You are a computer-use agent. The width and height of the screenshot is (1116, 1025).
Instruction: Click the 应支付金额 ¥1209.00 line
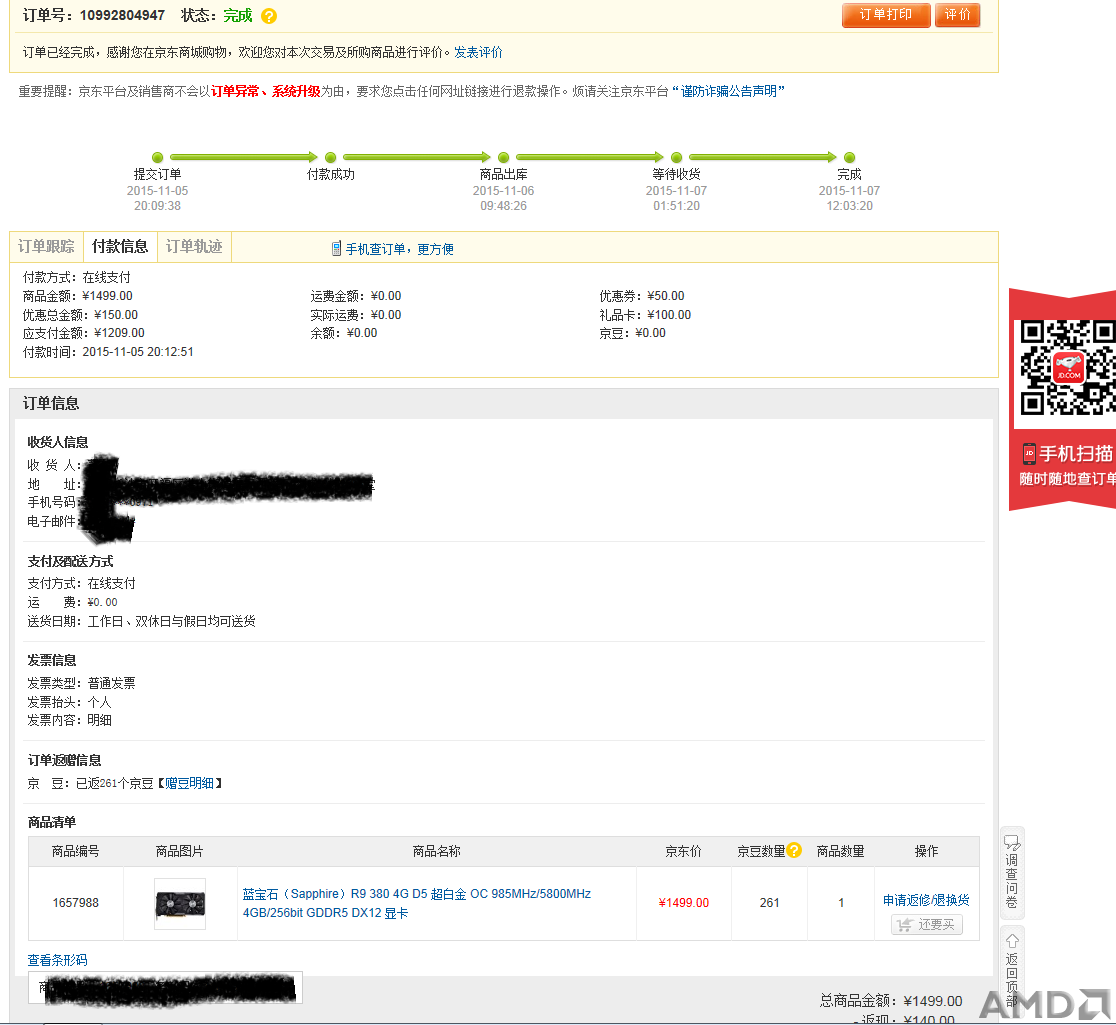click(x=83, y=333)
